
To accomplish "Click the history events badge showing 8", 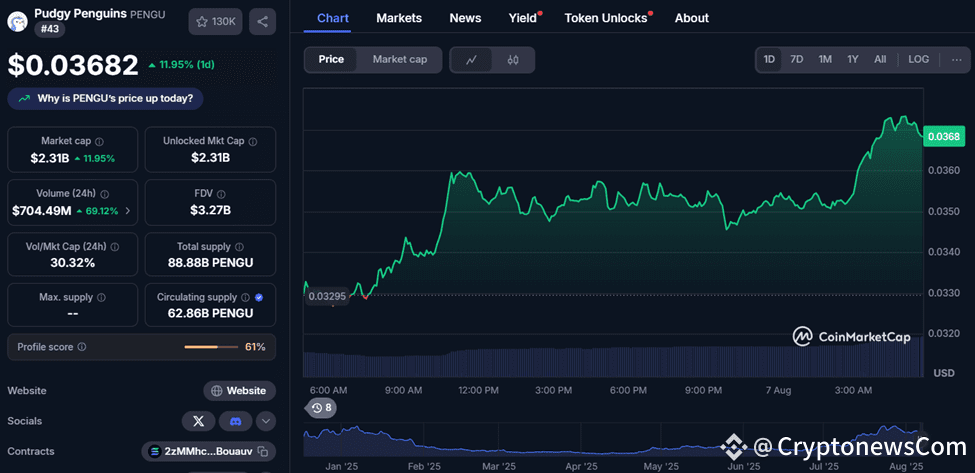I will [x=321, y=408].
